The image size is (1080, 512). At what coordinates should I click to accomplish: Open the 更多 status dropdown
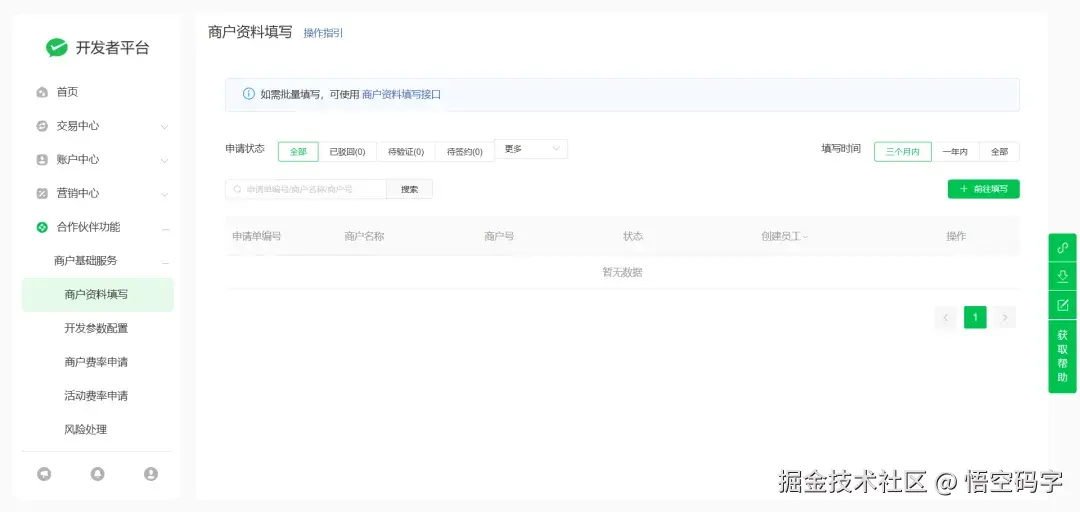[531, 149]
